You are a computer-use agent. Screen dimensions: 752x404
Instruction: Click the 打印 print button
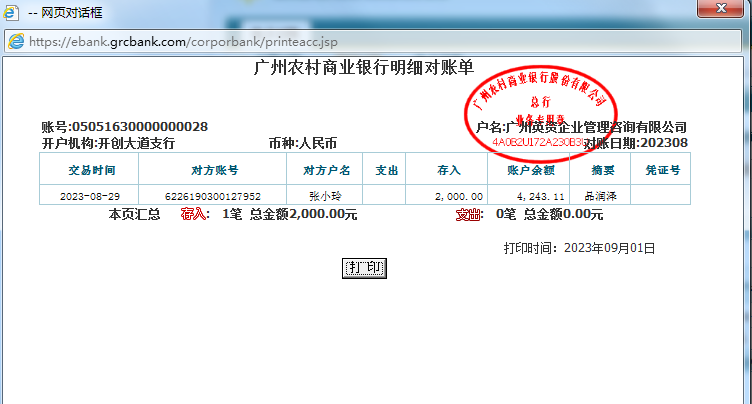(364, 268)
